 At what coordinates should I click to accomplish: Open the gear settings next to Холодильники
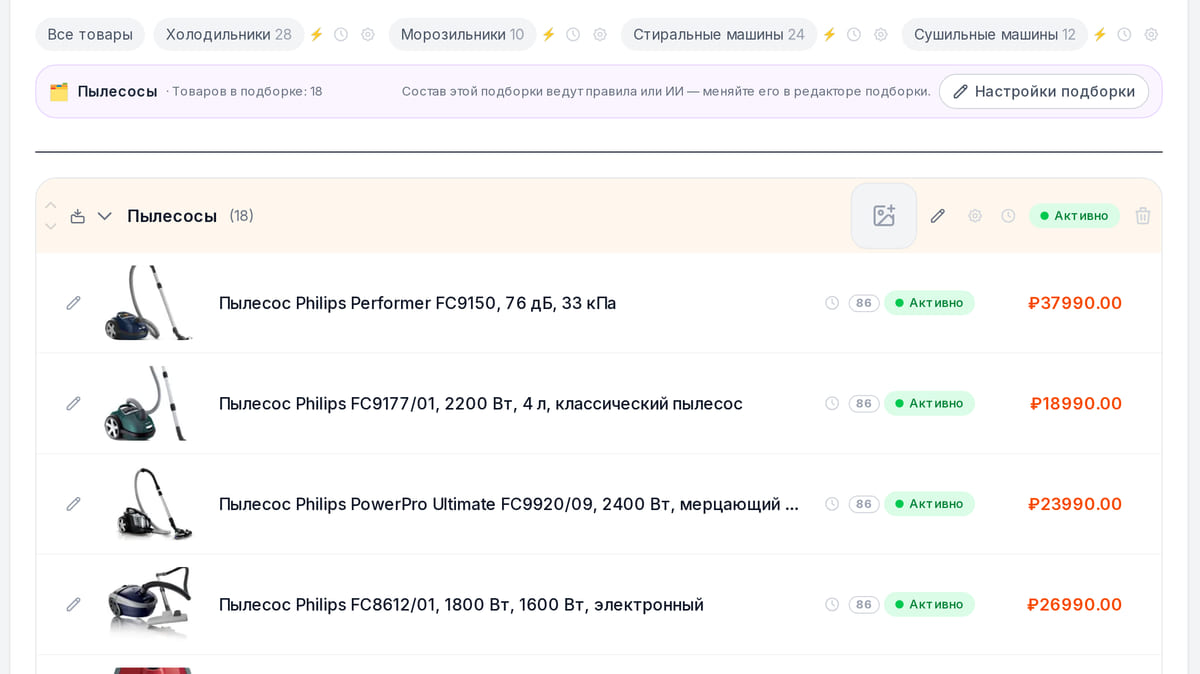click(368, 34)
